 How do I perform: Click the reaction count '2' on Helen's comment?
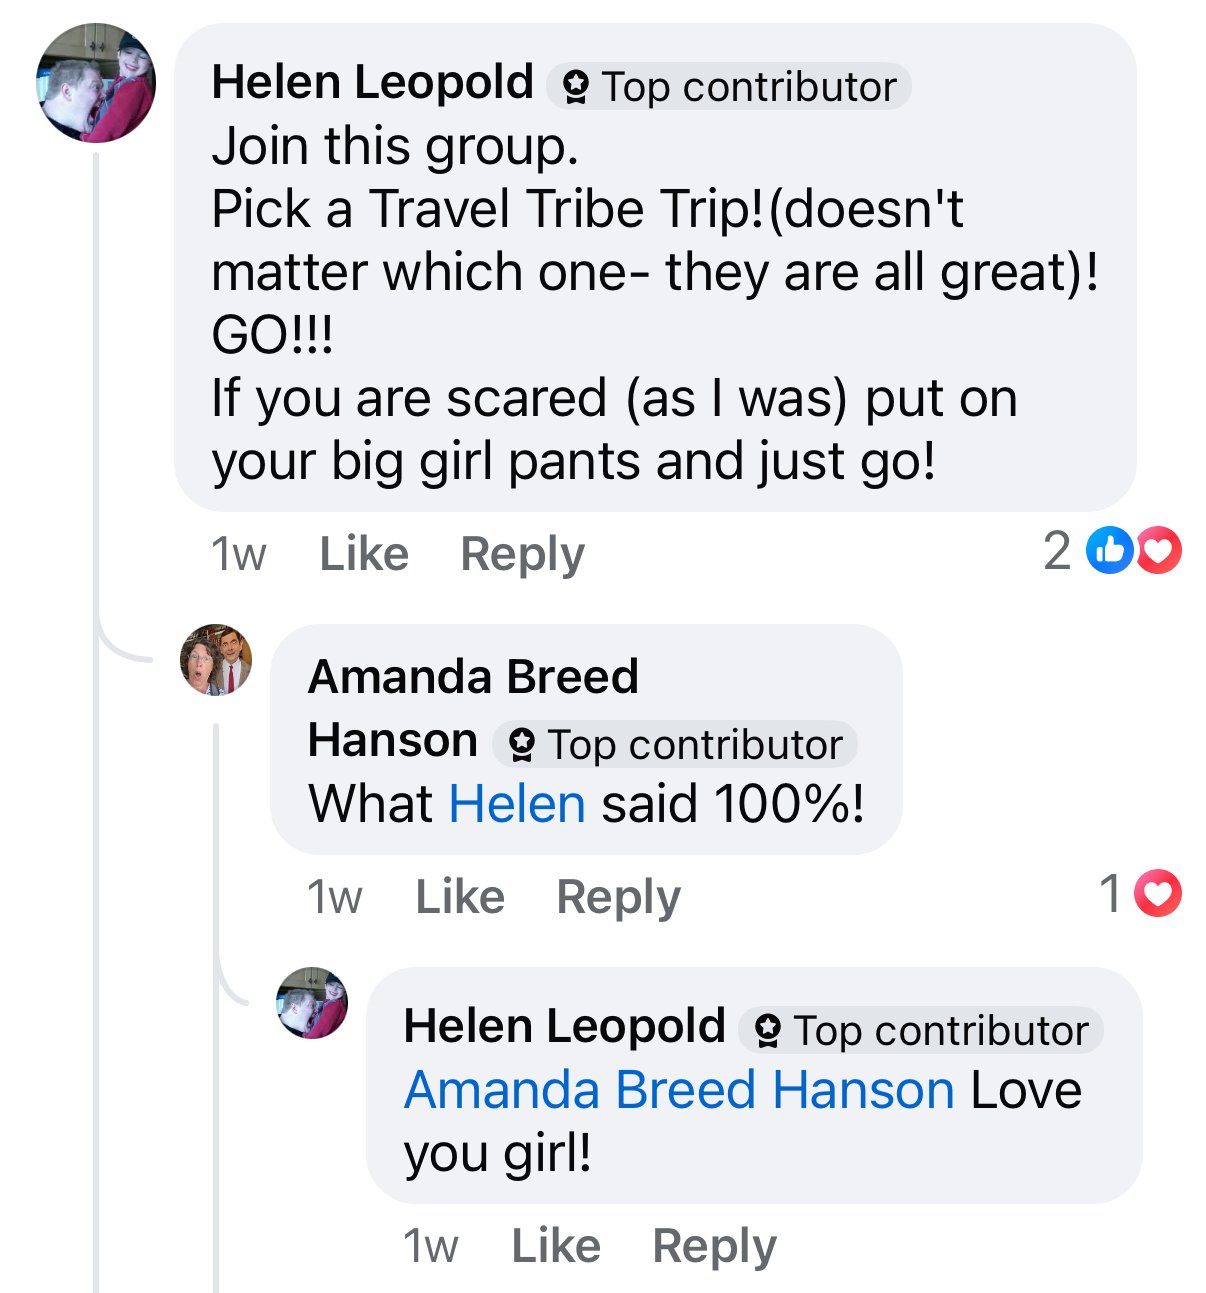coord(1057,551)
